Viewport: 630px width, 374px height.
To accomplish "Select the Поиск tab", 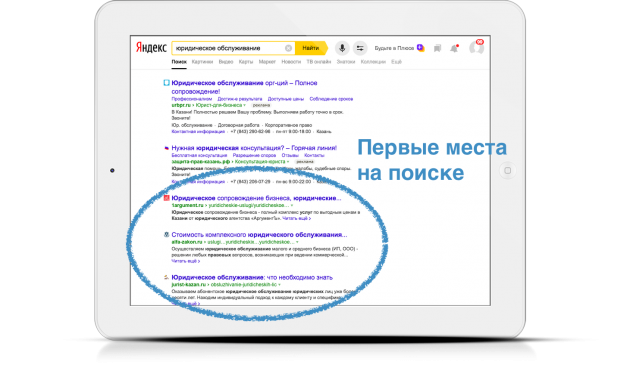I will (x=179, y=62).
